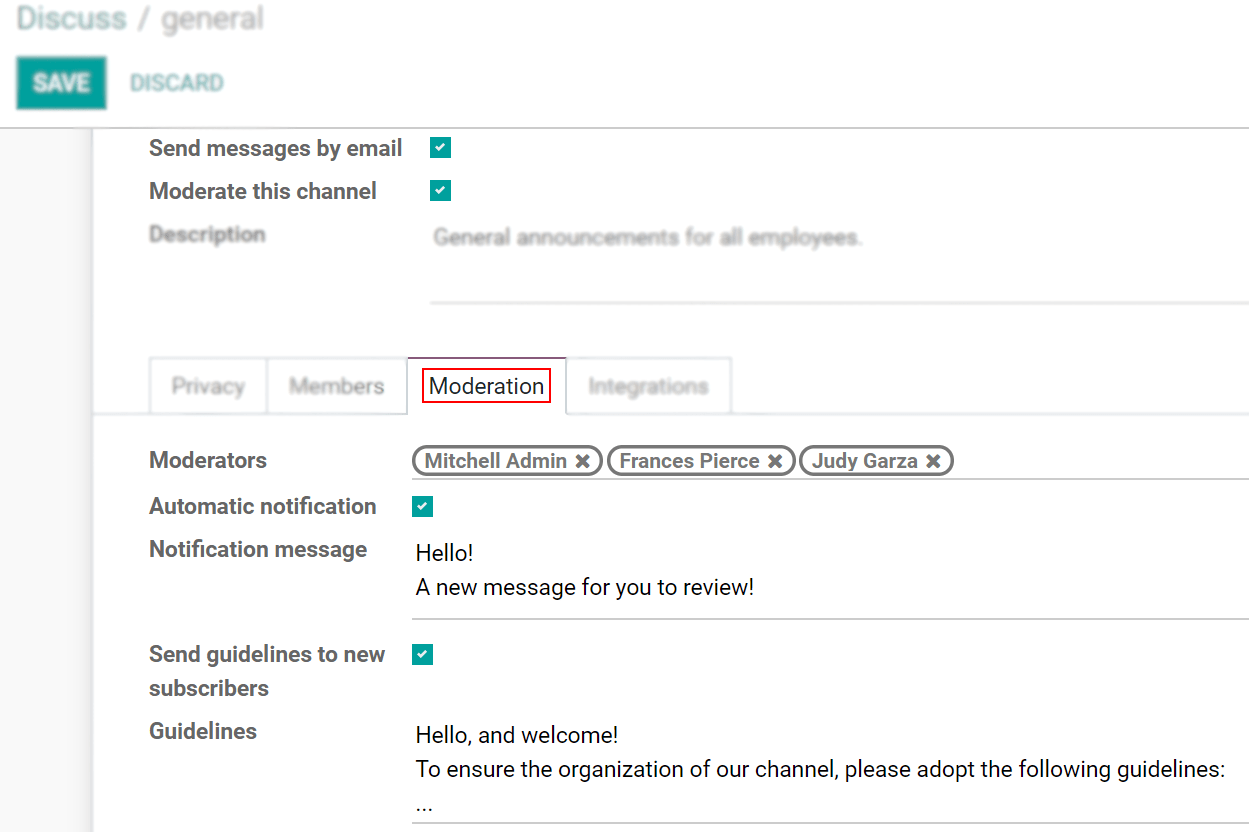Screen dimensions: 1249x832
Task: Remove Judy Garza moderator tag
Action: coord(933,461)
